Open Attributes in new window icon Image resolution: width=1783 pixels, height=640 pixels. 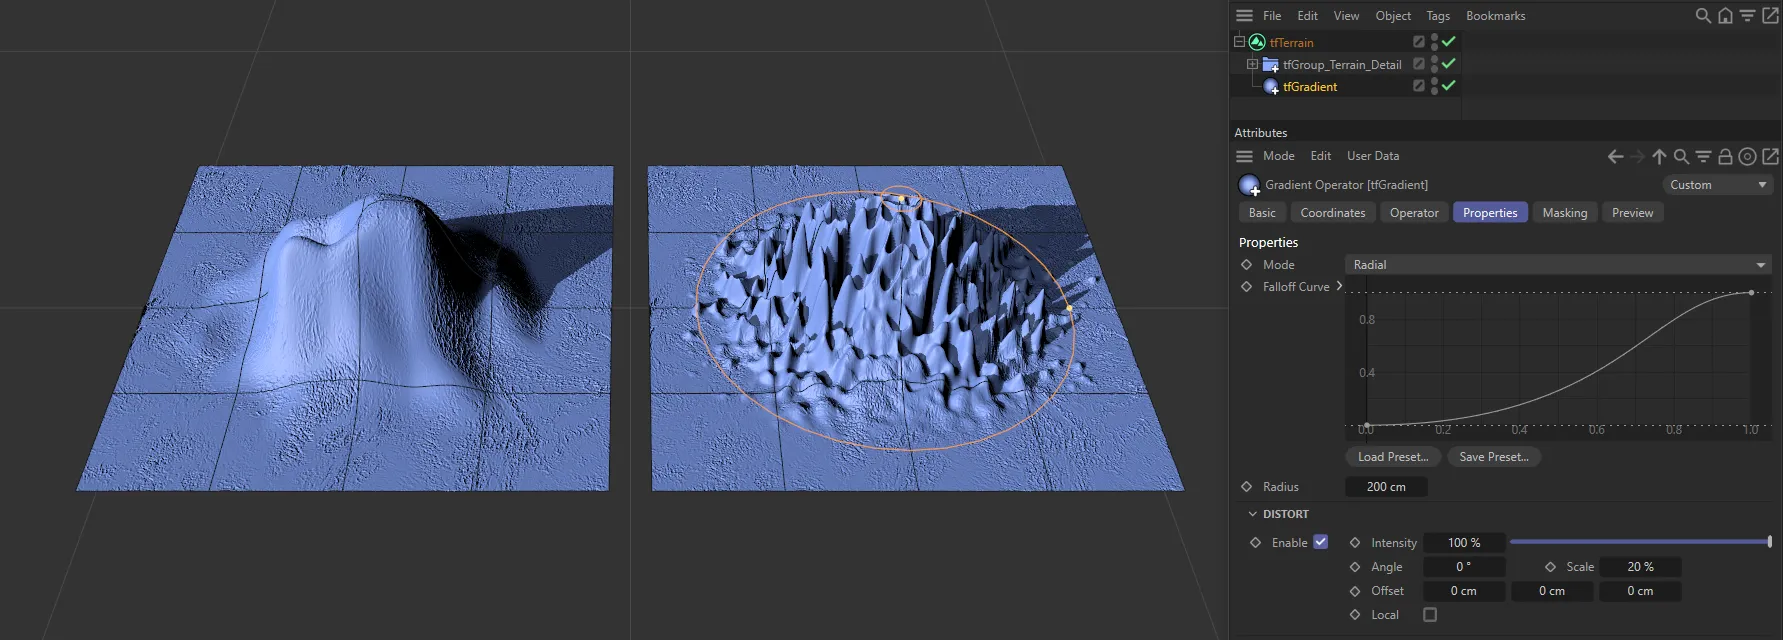point(1770,157)
